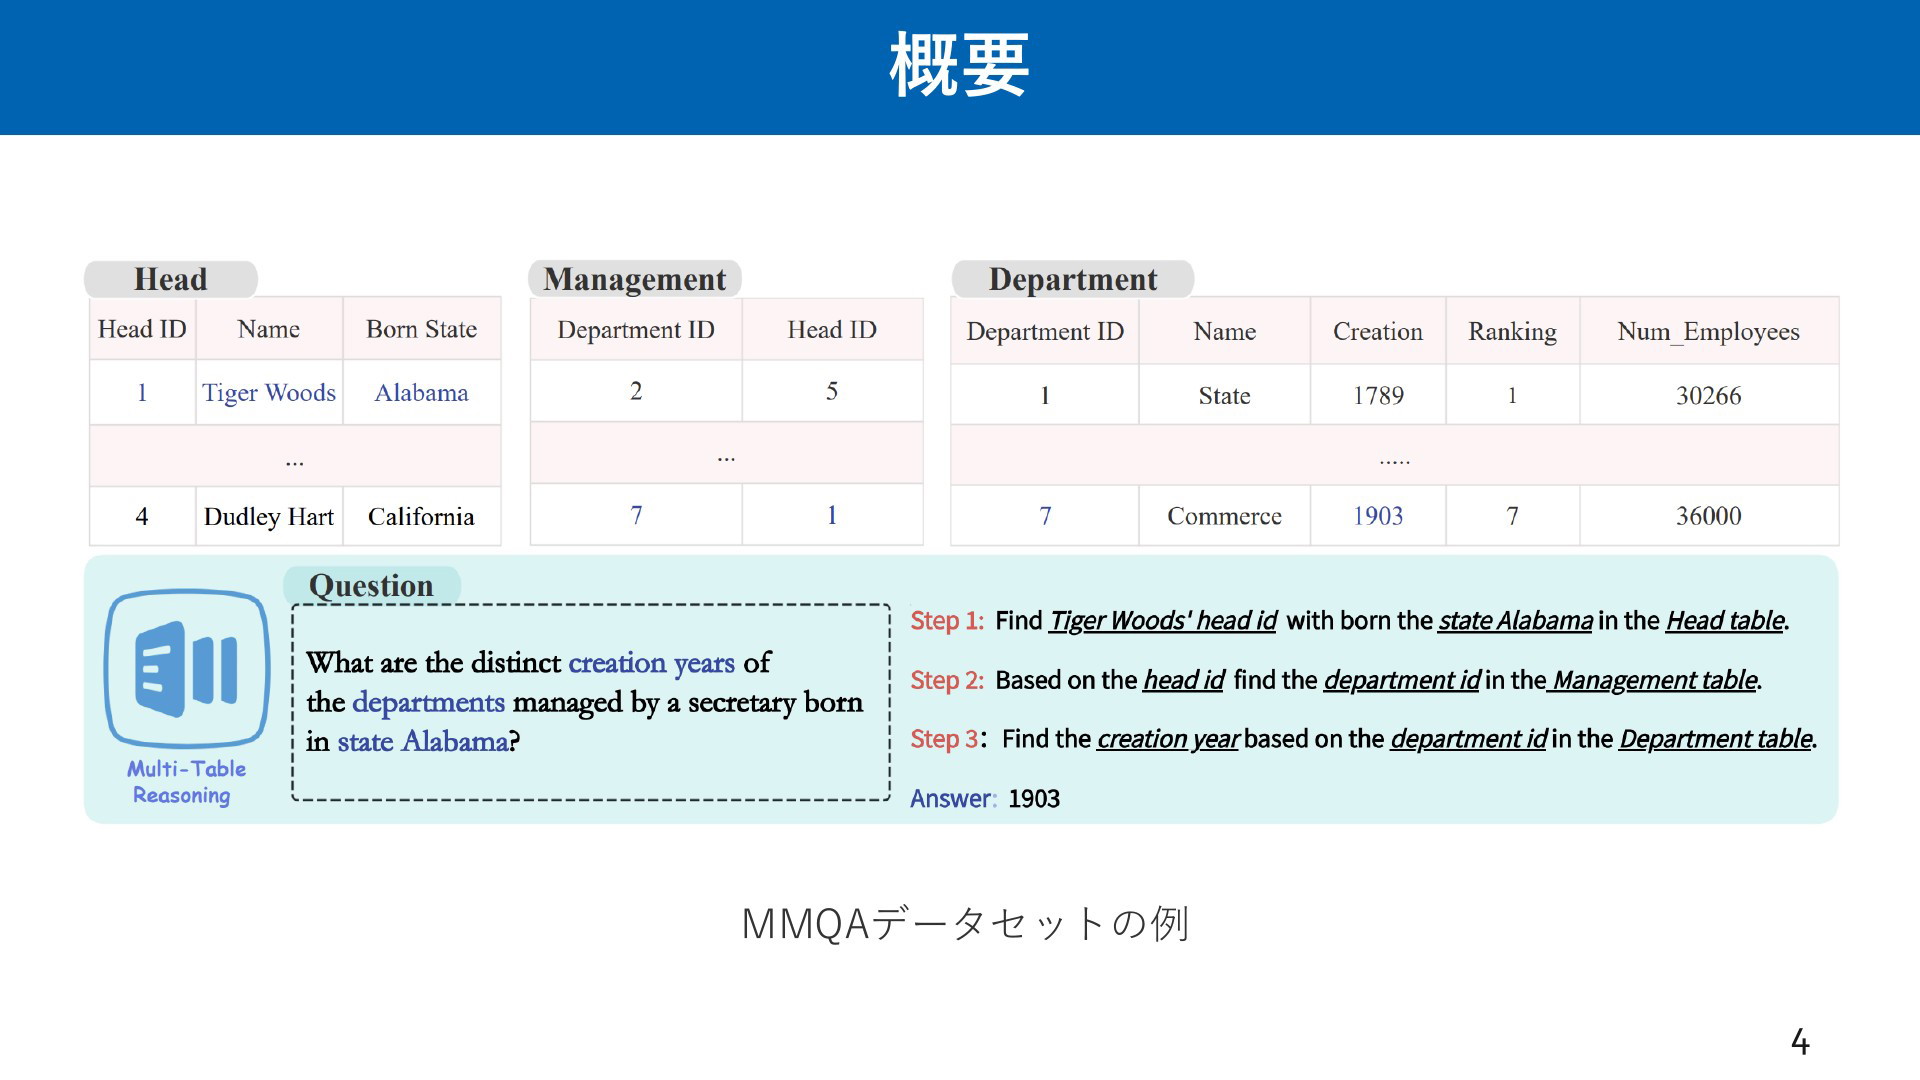Click the 'California' cell
The height and width of the screenshot is (1080, 1920).
421,517
